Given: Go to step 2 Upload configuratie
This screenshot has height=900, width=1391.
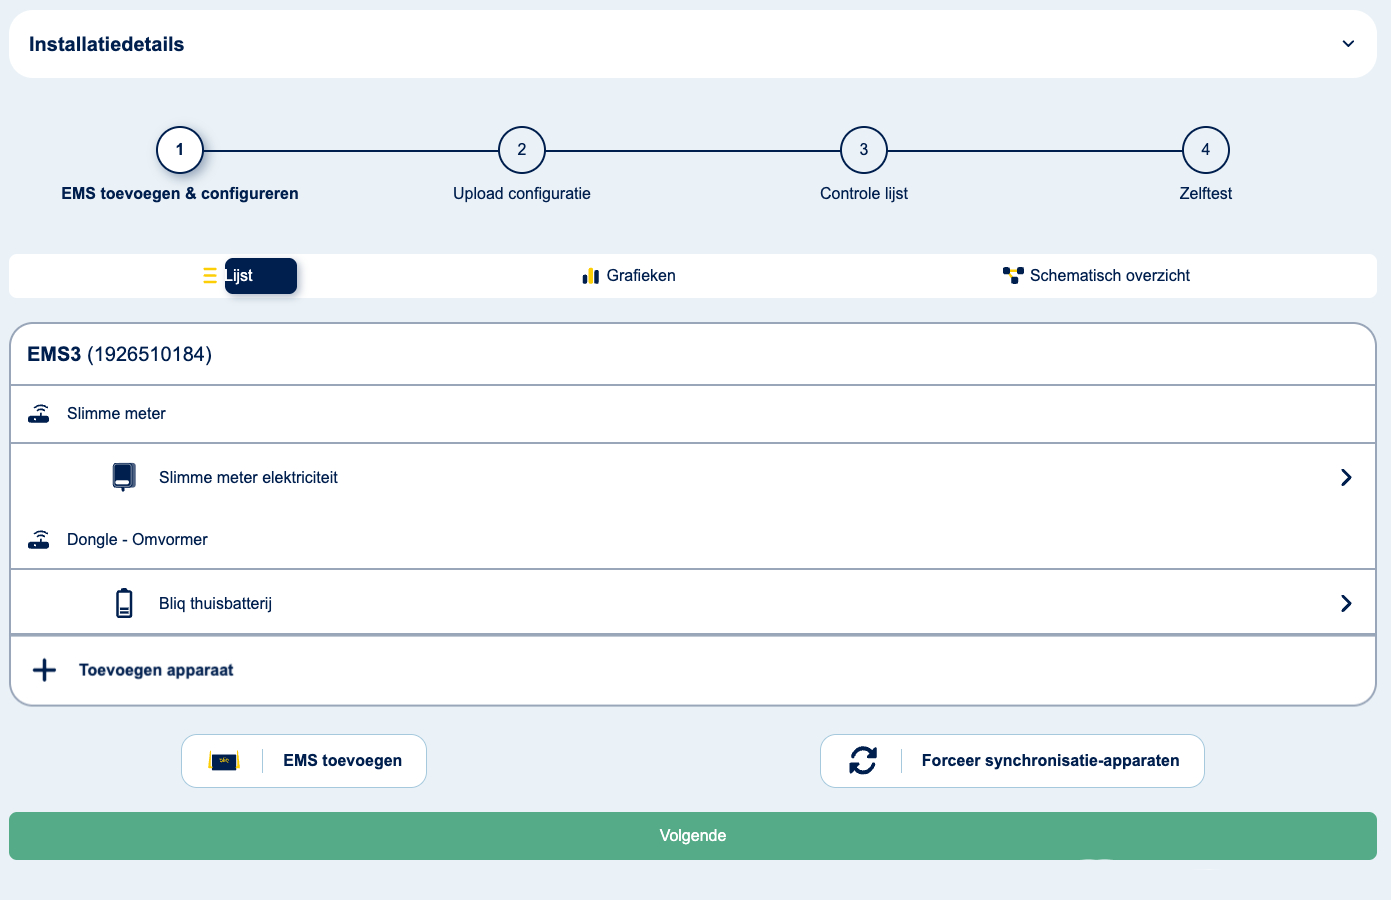Looking at the screenshot, I should [x=522, y=150].
